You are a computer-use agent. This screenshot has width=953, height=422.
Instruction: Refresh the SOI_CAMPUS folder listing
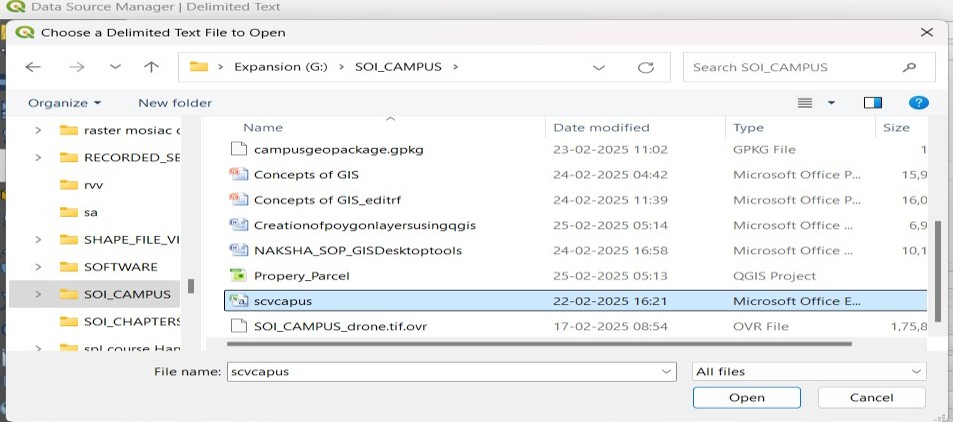(x=645, y=67)
